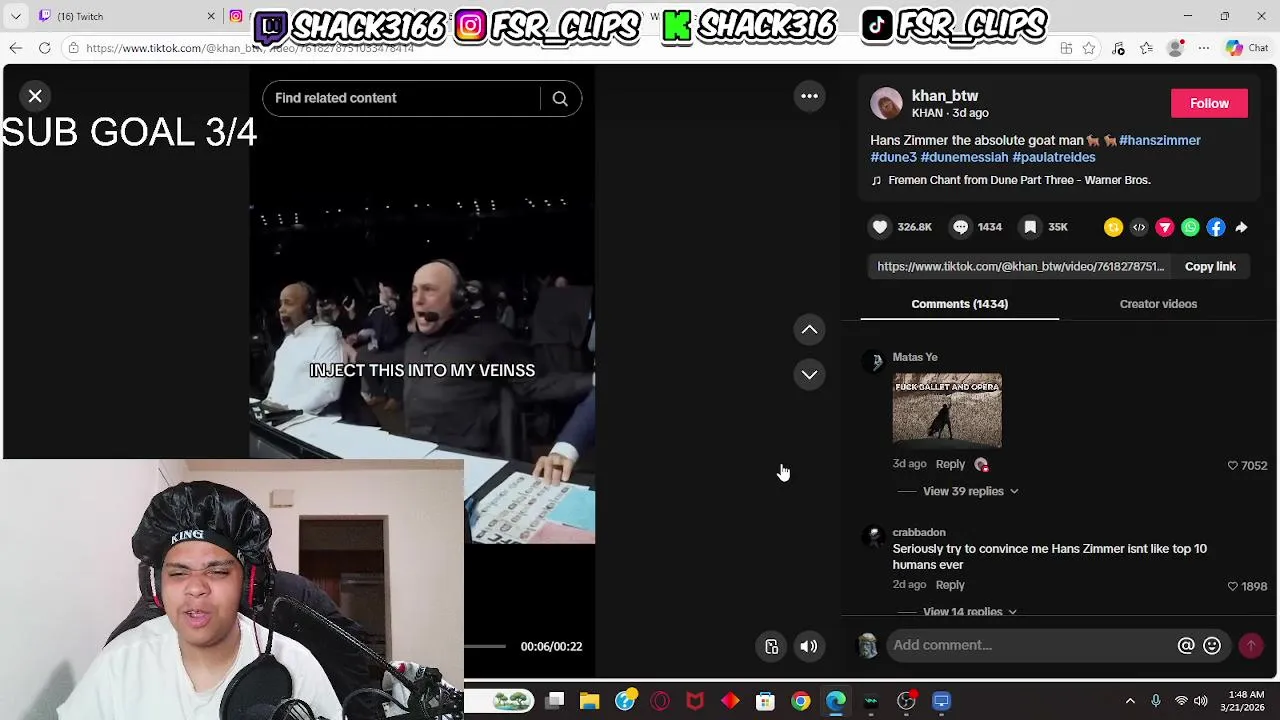Reply to crabbadon comment

tap(950, 585)
